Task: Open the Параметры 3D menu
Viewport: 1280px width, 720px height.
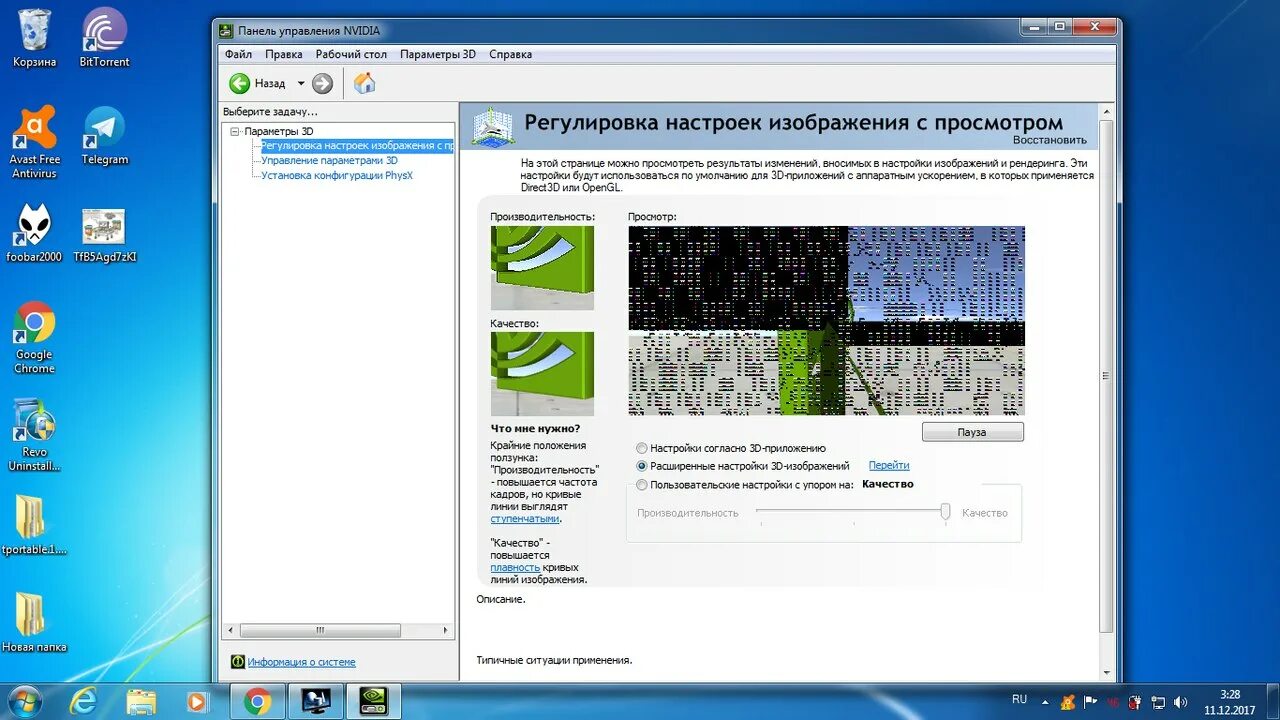Action: click(x=438, y=54)
